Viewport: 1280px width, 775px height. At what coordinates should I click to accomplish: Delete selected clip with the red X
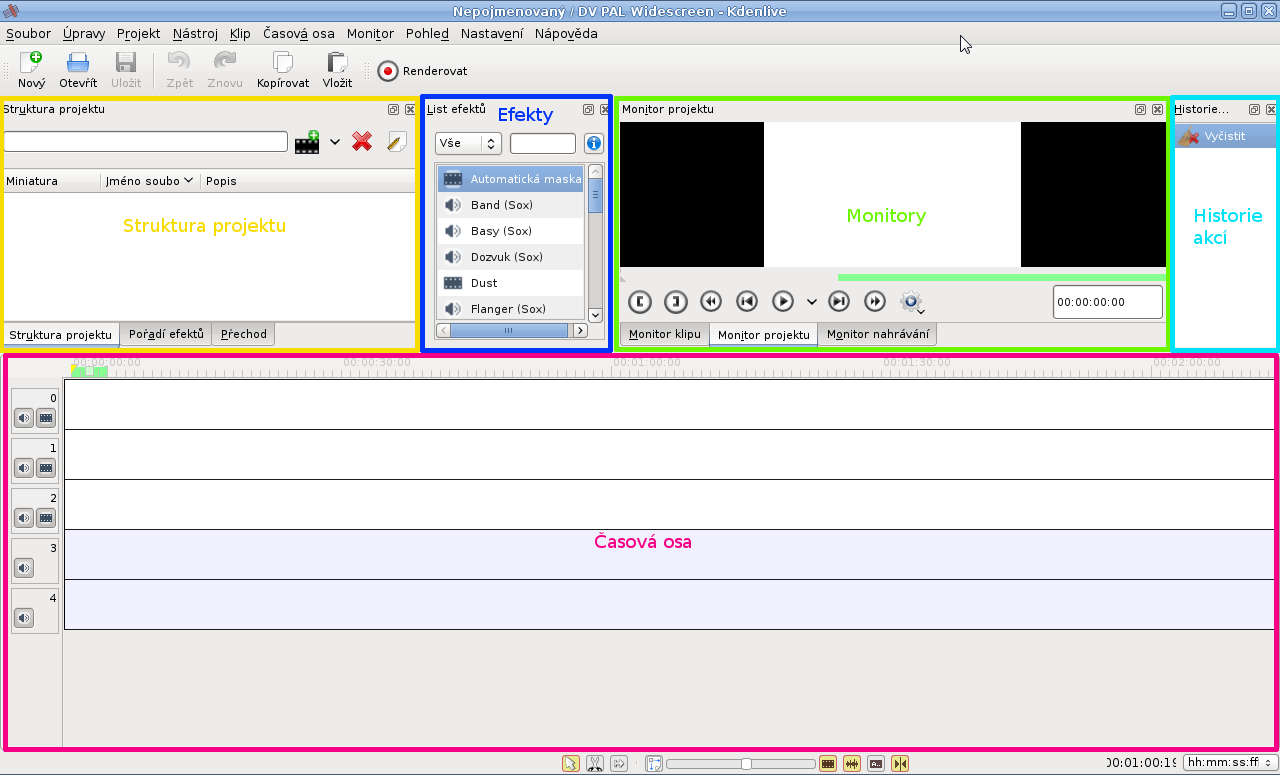(362, 142)
